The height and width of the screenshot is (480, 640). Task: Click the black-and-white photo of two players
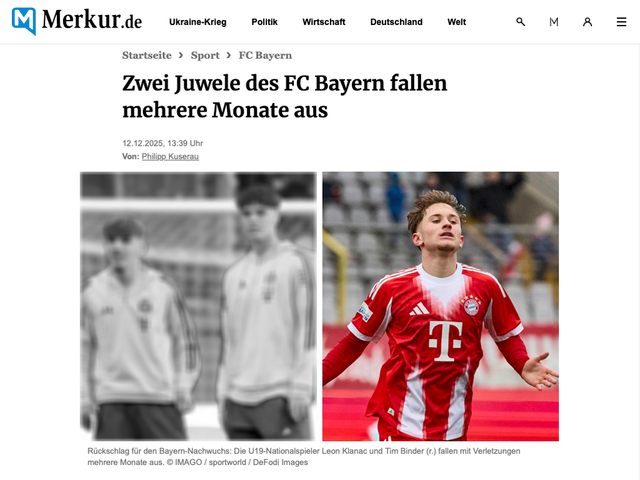click(198, 306)
